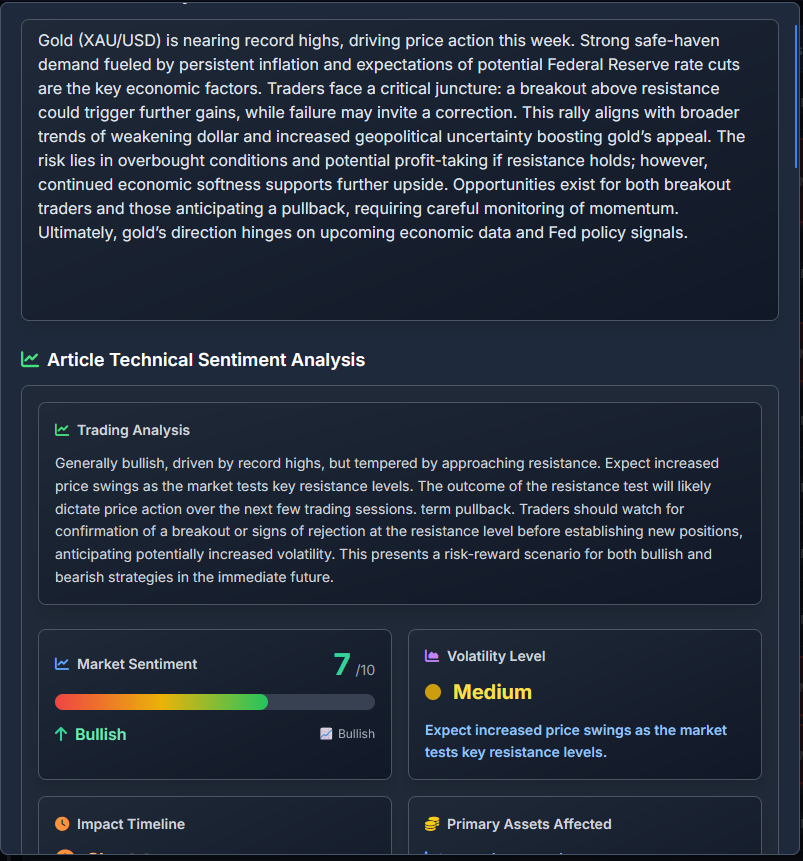Click the green Bullish up-arrow icon
This screenshot has height=861, width=803.
coord(61,734)
